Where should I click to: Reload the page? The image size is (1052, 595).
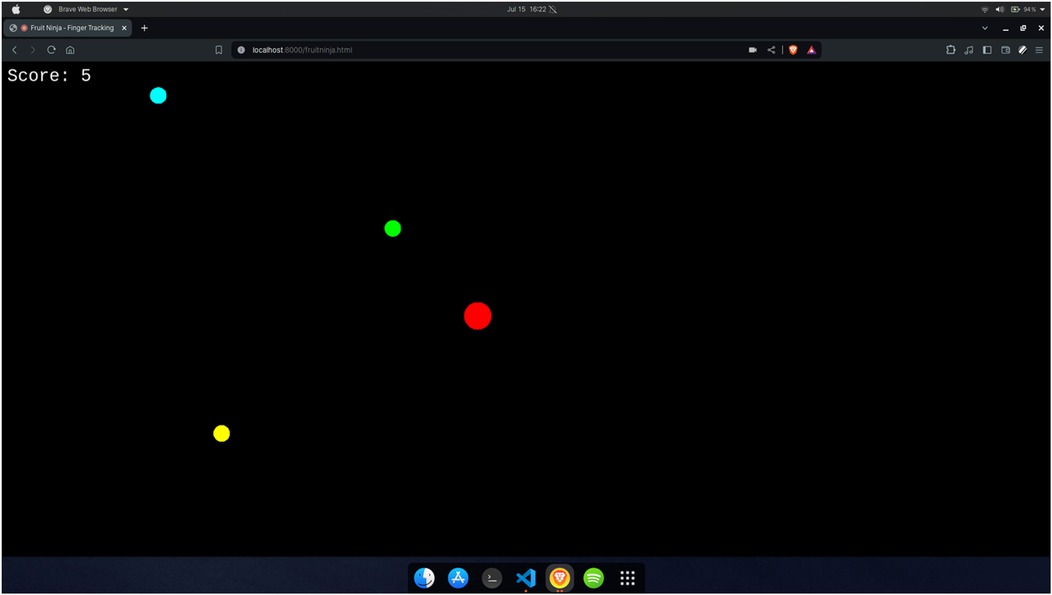click(x=51, y=50)
